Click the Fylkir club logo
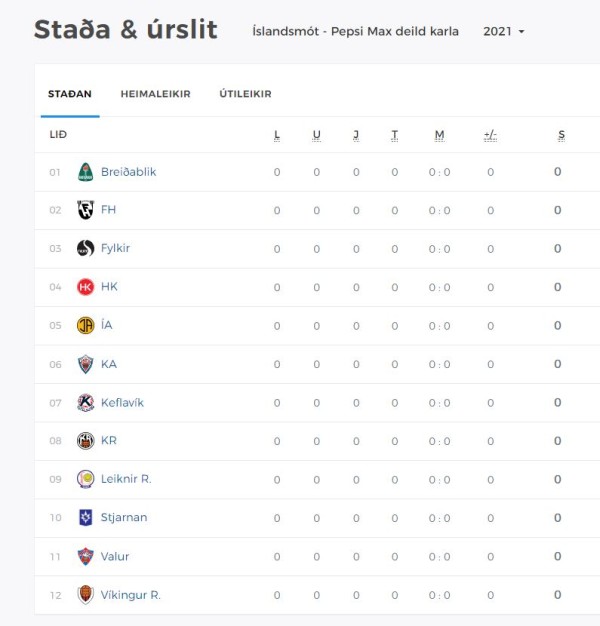Screen dimensions: 600x626 [85, 248]
